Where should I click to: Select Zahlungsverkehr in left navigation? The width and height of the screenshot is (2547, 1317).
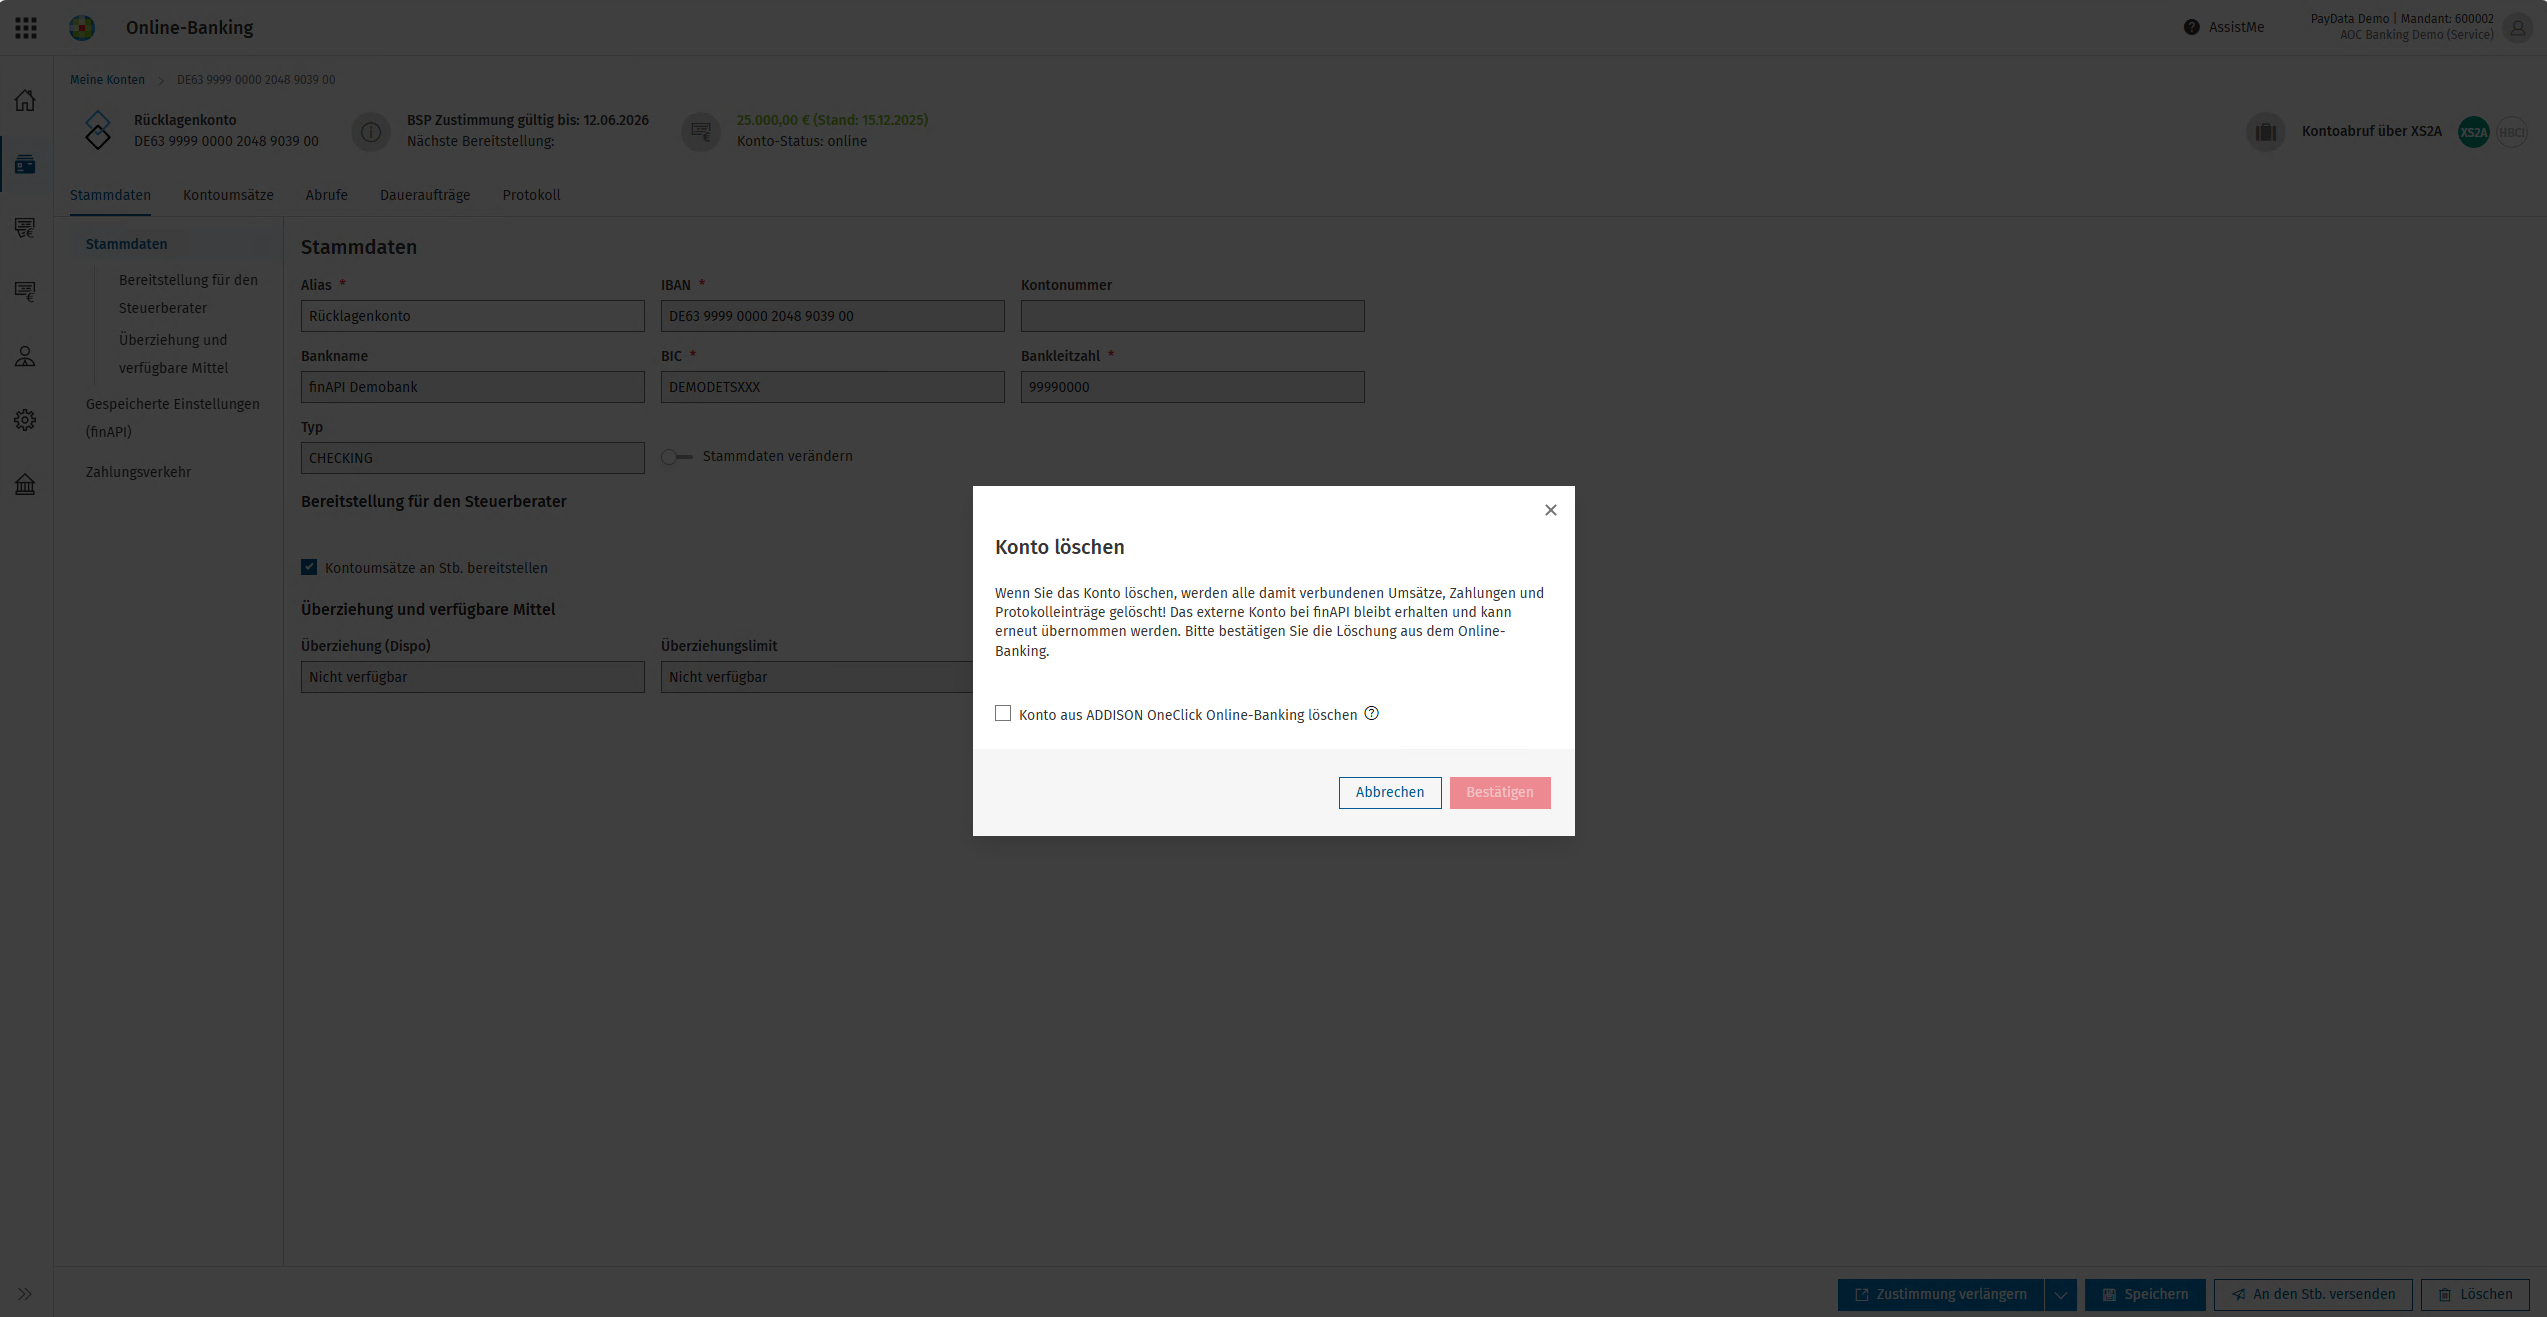pyautogui.click(x=138, y=472)
